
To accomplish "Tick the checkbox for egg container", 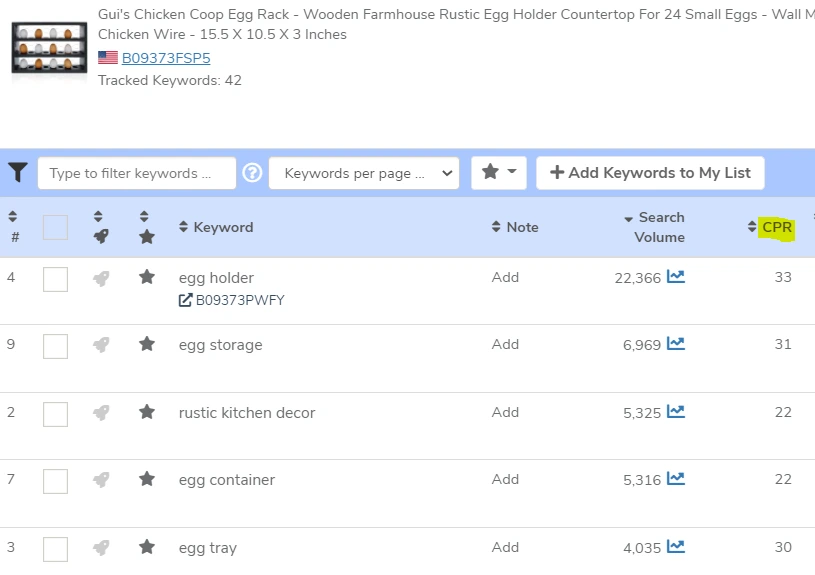I will click(x=55, y=481).
